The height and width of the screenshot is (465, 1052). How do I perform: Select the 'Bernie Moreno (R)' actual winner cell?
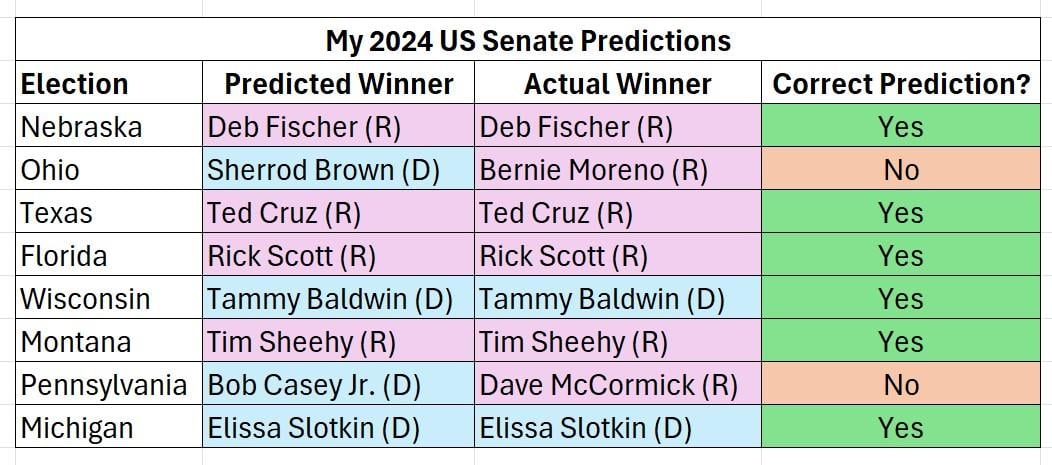[x=617, y=168]
